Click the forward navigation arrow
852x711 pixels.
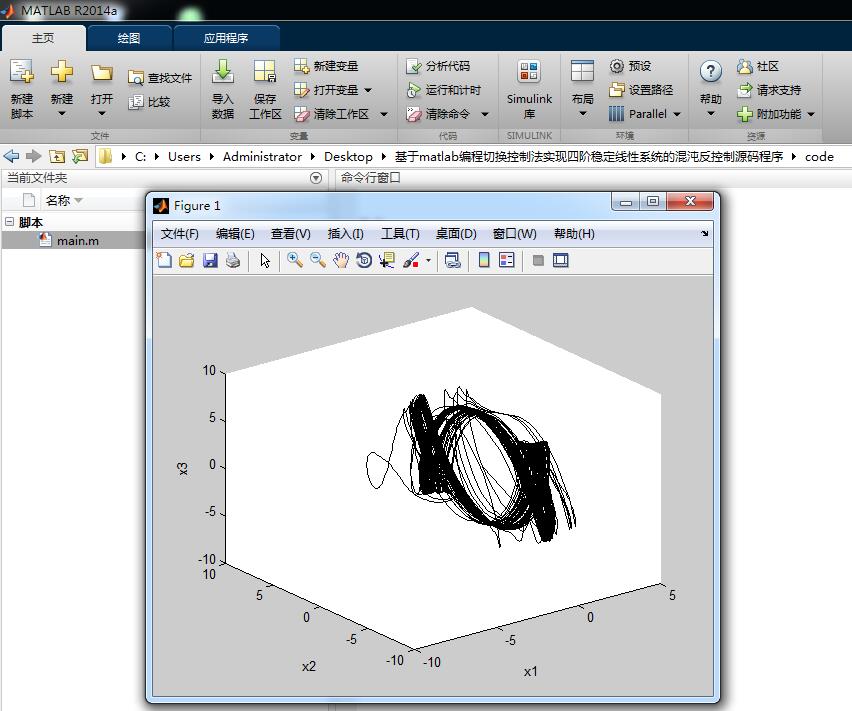coord(34,156)
